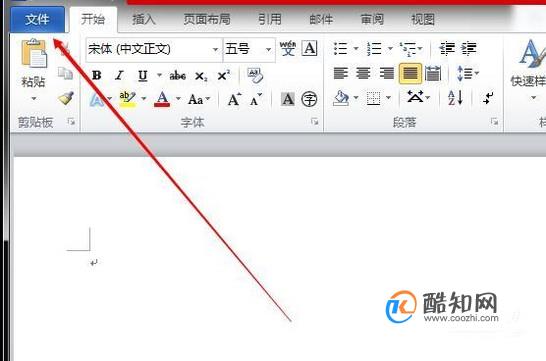Apply the red font color swatch
The height and width of the screenshot is (361, 546).
[x=162, y=99]
